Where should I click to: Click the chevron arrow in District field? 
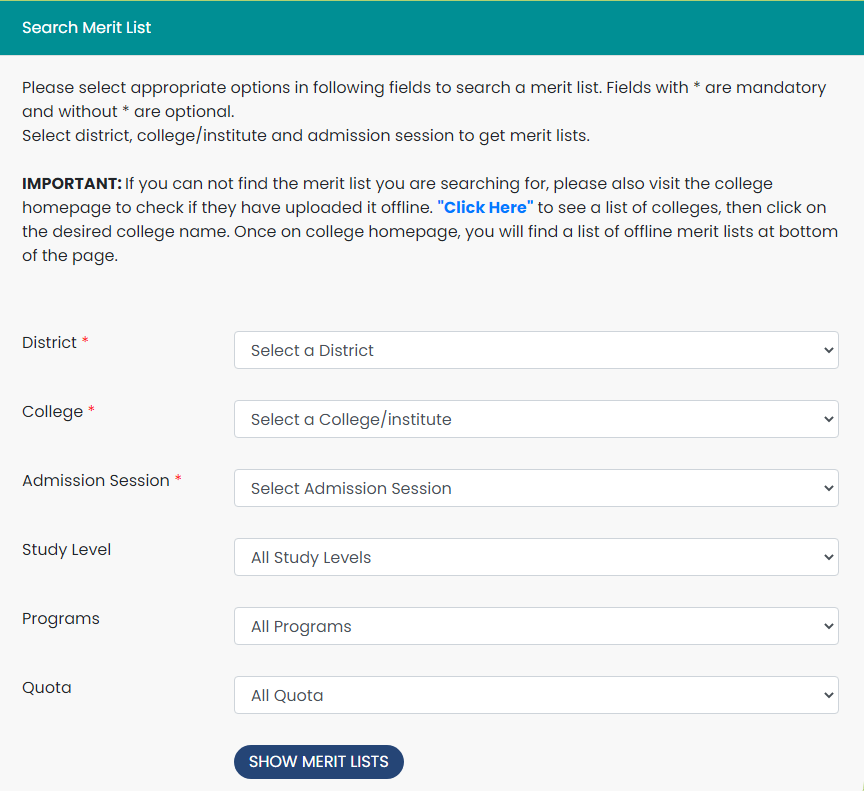[828, 350]
